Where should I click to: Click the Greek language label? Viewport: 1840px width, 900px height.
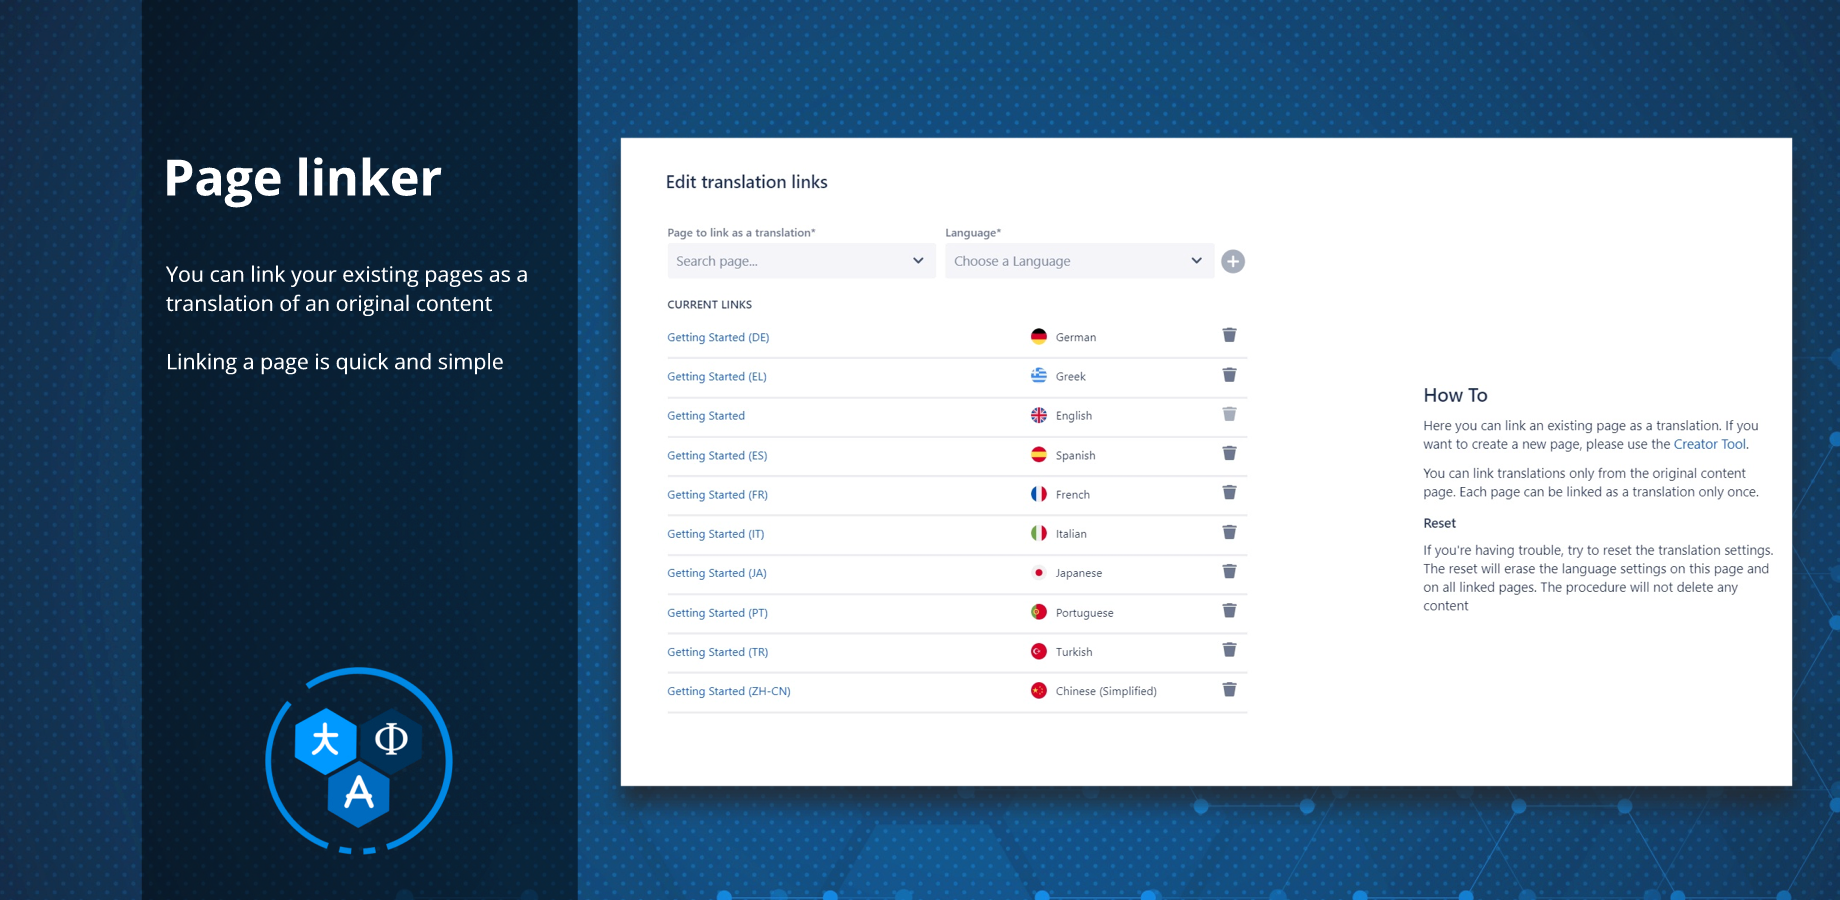(x=1071, y=377)
